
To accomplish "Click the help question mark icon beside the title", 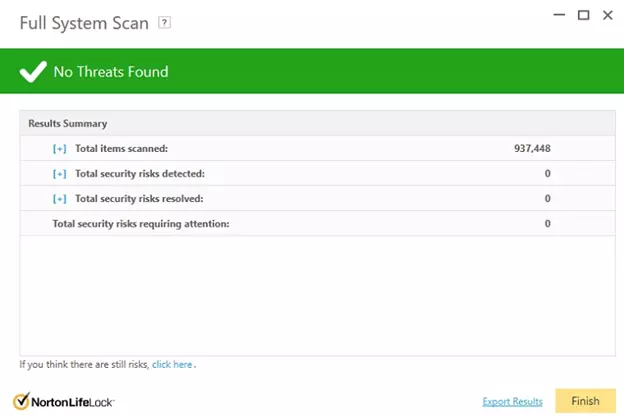I will [165, 23].
